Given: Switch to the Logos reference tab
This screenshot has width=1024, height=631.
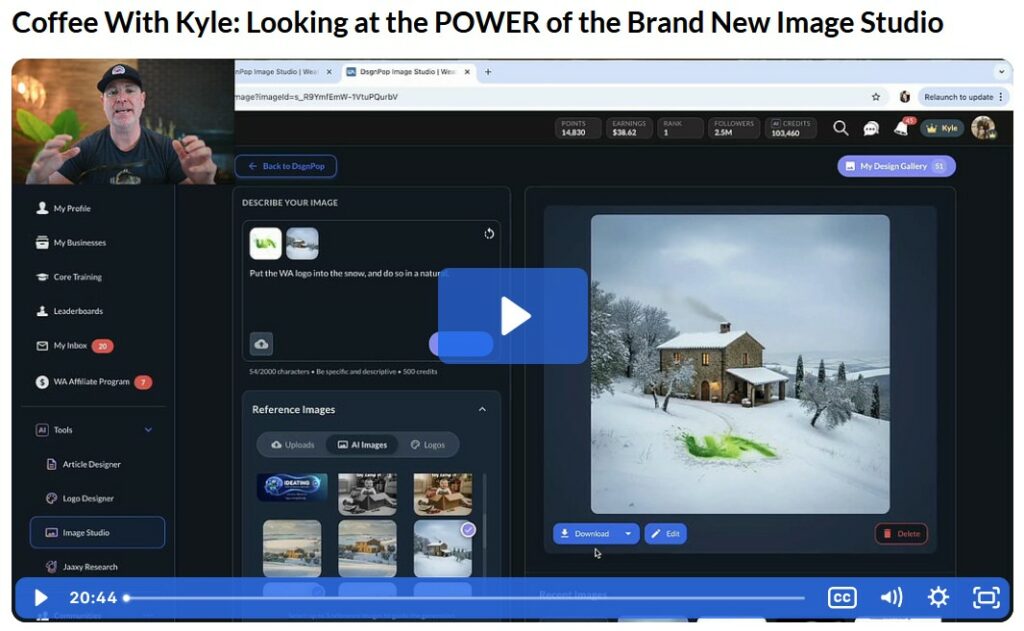Looking at the screenshot, I should pos(428,445).
